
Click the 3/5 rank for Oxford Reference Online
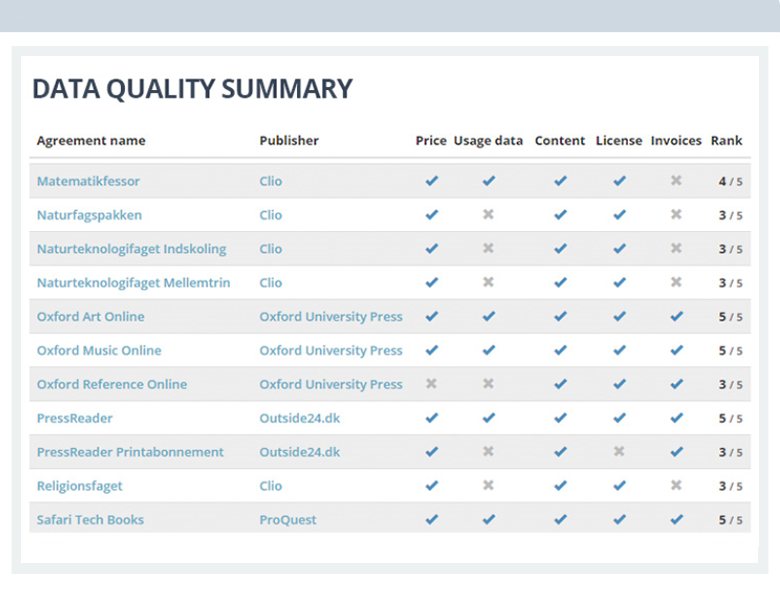pyautogui.click(x=730, y=385)
